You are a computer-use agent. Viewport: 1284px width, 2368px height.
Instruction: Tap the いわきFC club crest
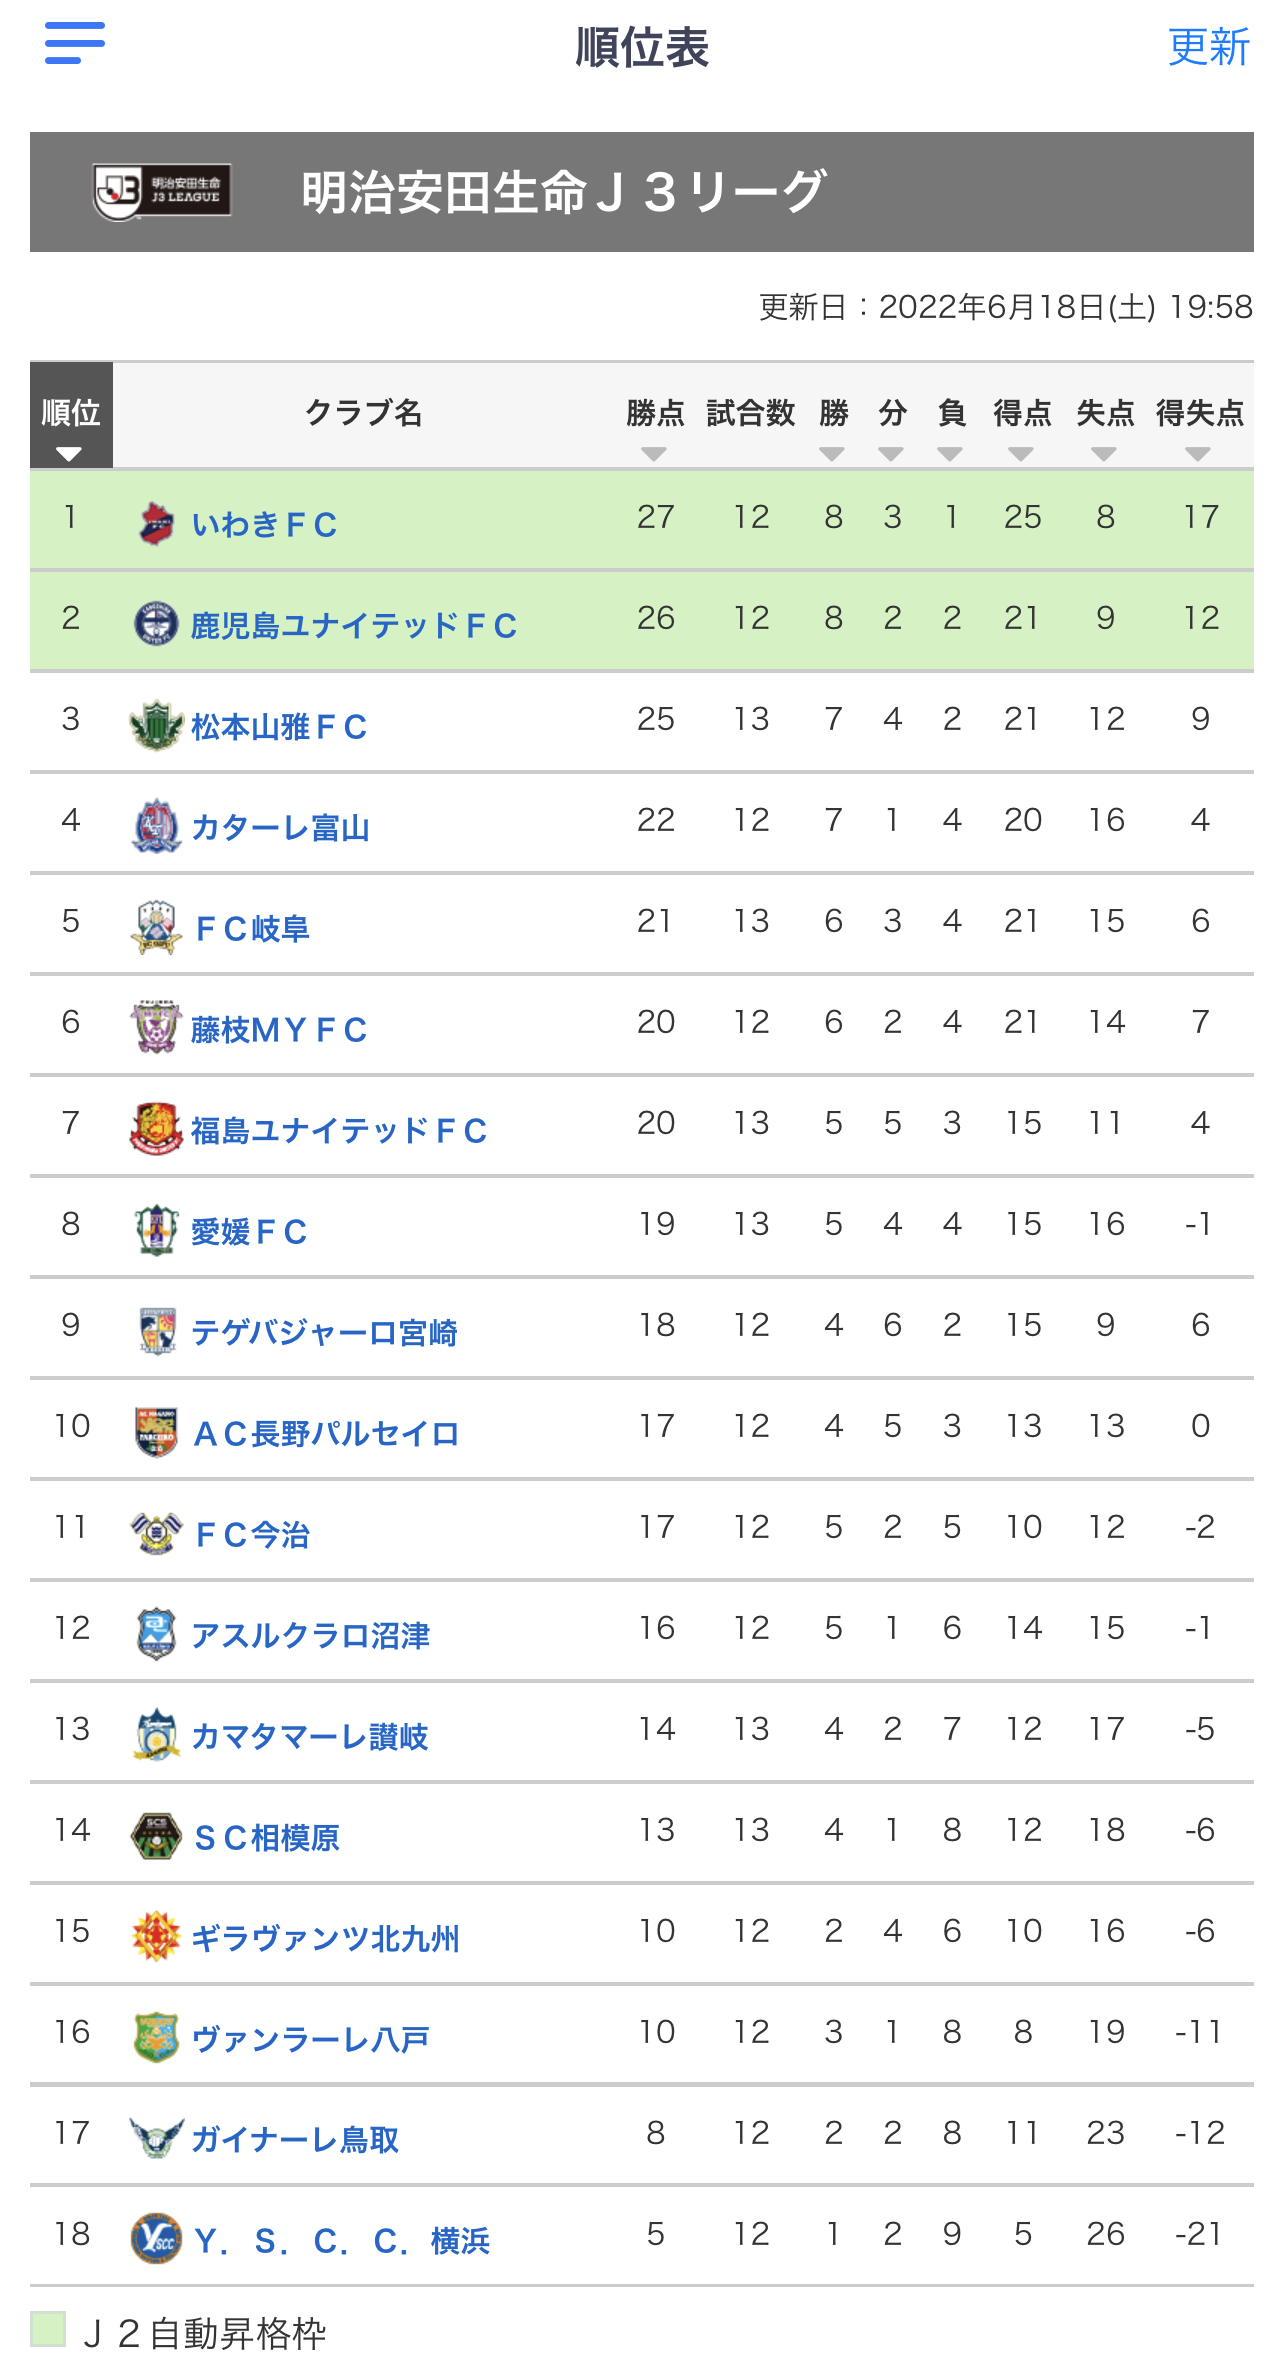(156, 523)
